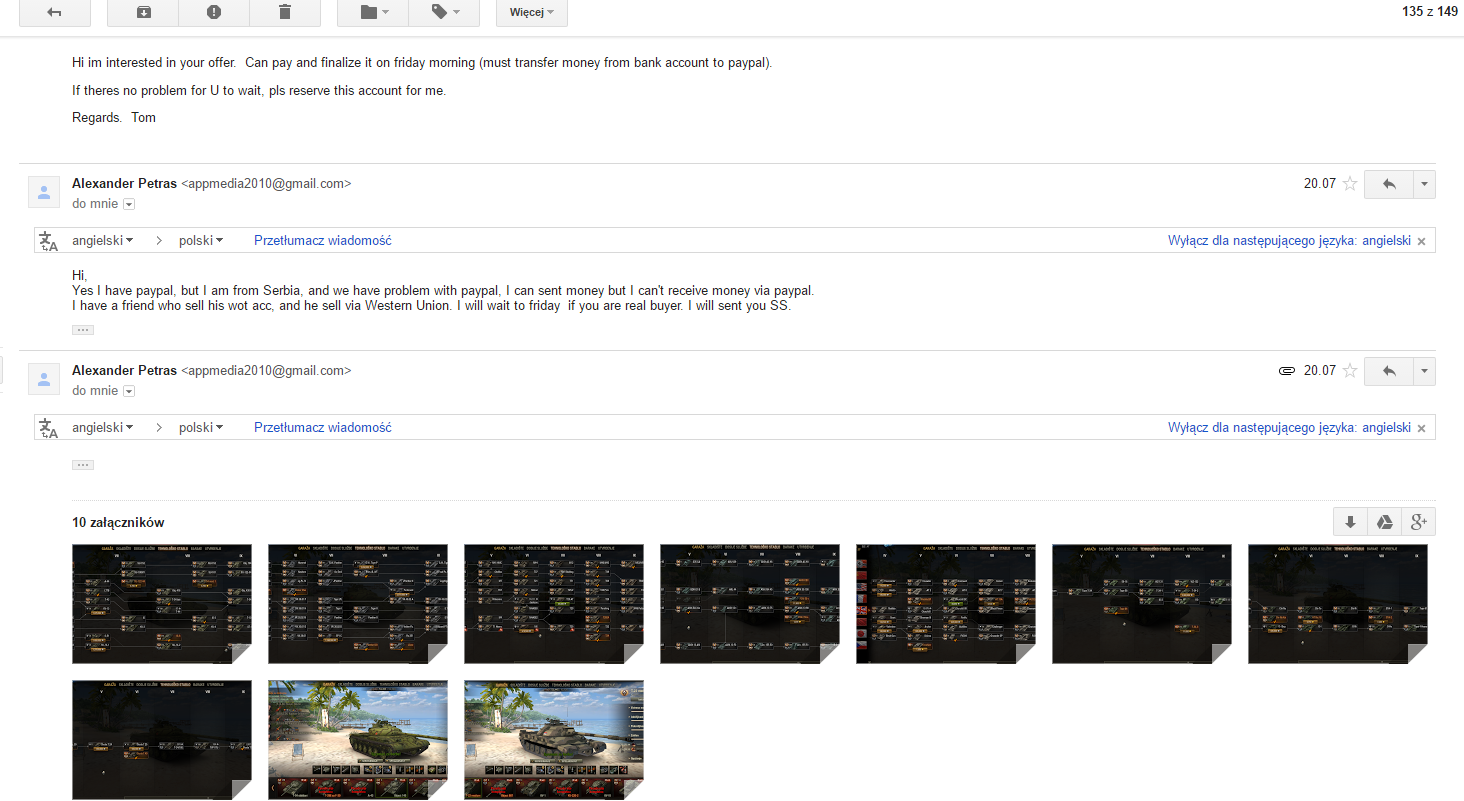Image resolution: width=1464 pixels, height=801 pixels.
Task: Star the first Alexander Petras message
Action: (1349, 184)
